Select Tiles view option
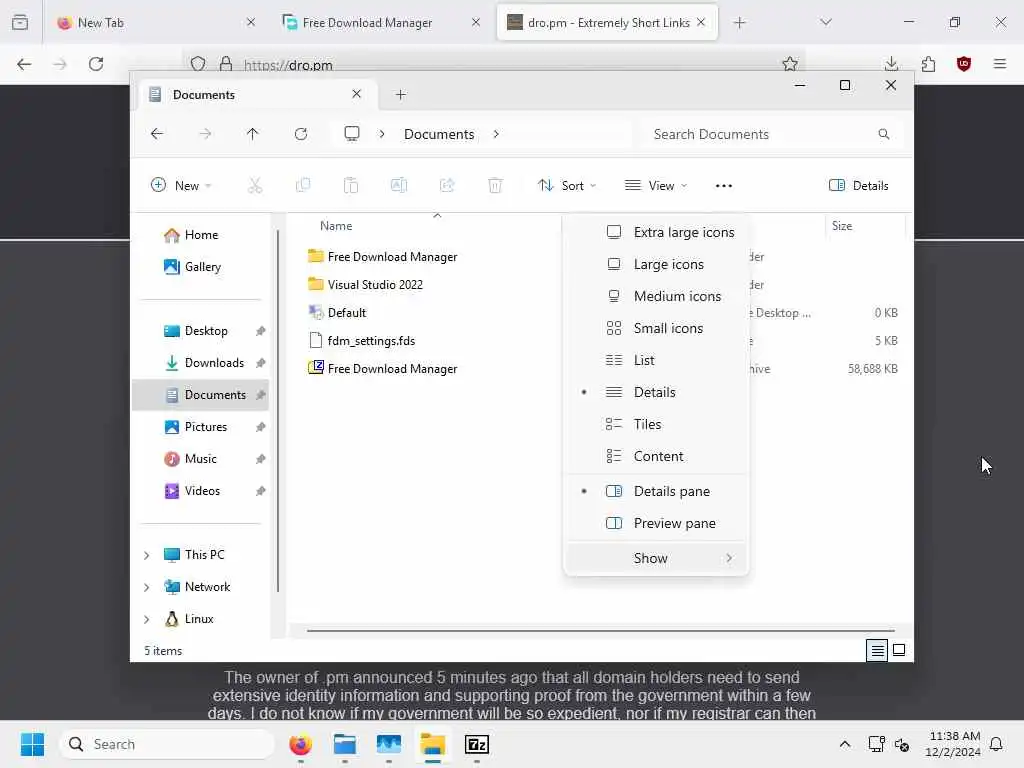This screenshot has width=1024, height=768. coord(656,424)
